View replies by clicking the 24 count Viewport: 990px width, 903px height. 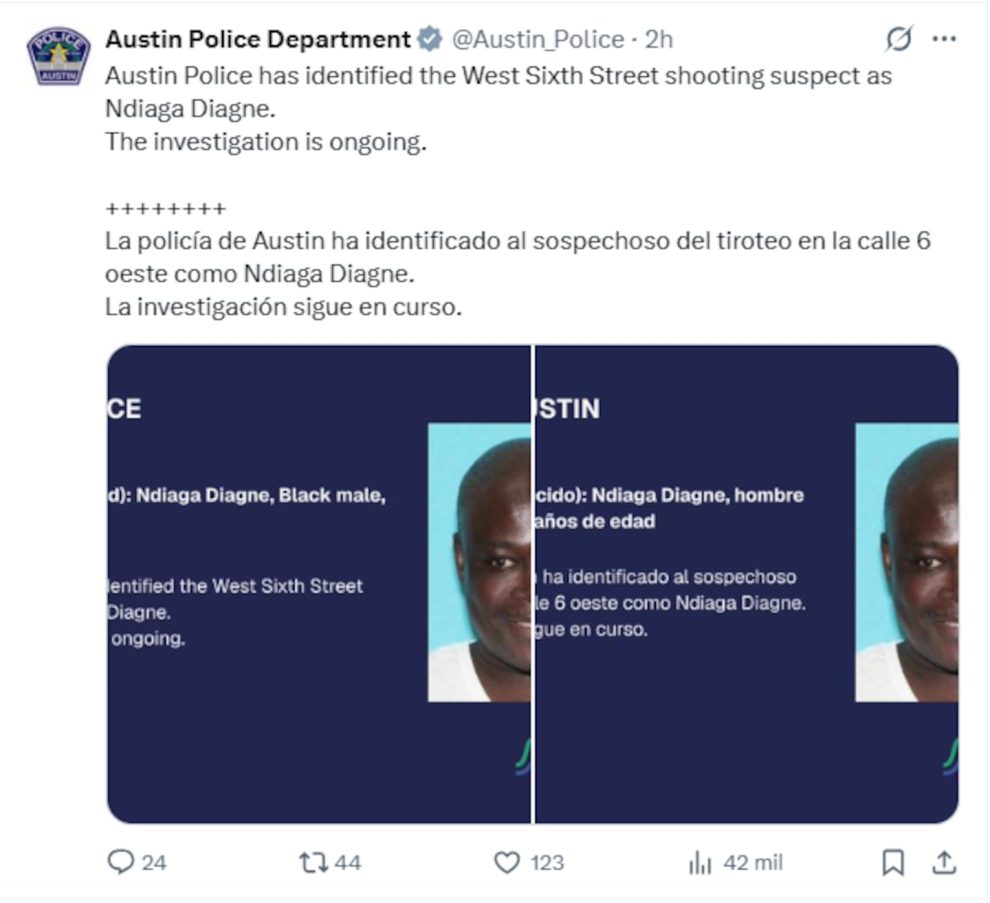152,861
